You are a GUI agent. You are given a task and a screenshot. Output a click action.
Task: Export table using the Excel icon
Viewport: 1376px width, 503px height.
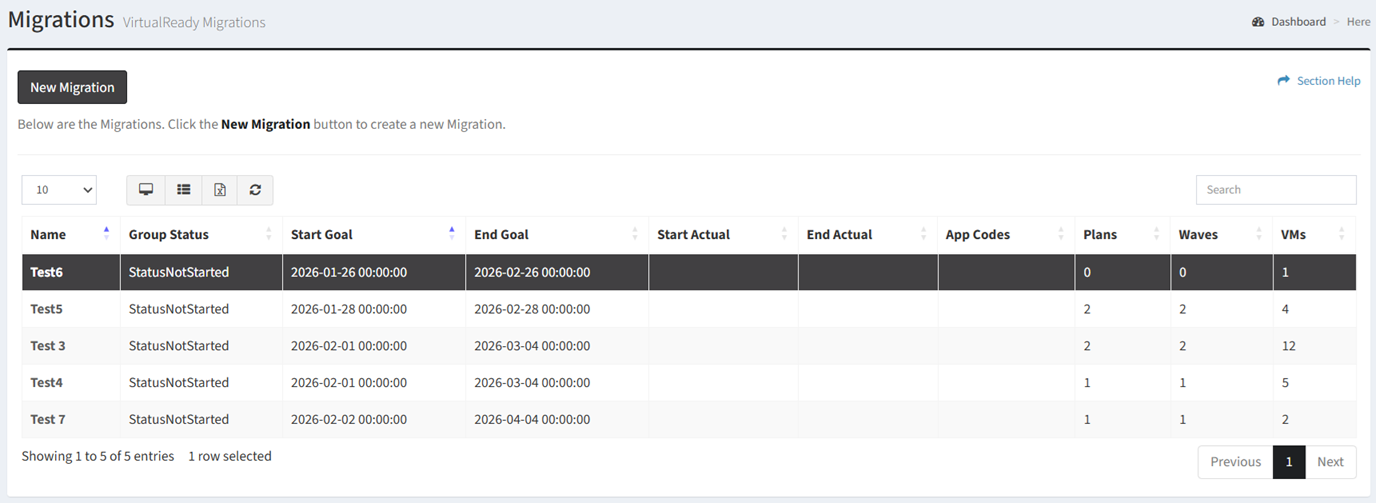220,190
